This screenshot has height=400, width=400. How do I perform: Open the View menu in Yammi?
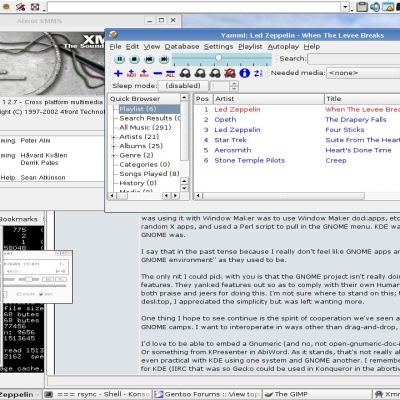(x=152, y=47)
